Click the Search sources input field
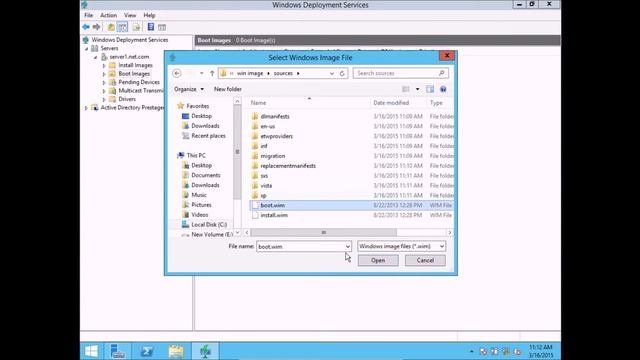The image size is (640, 360). coord(395,73)
